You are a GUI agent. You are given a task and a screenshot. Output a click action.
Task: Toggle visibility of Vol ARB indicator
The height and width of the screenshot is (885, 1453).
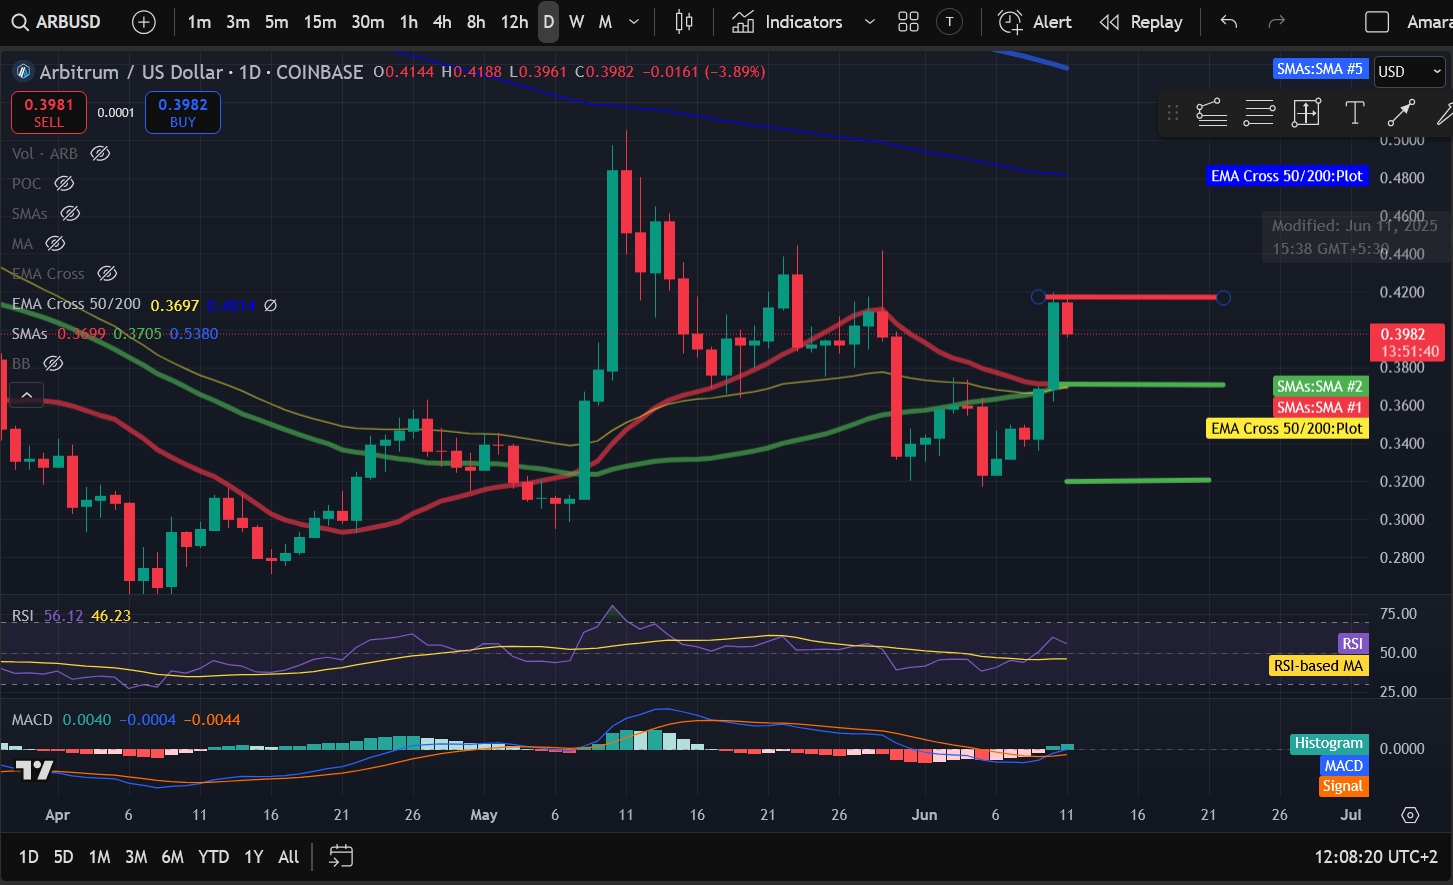100,153
